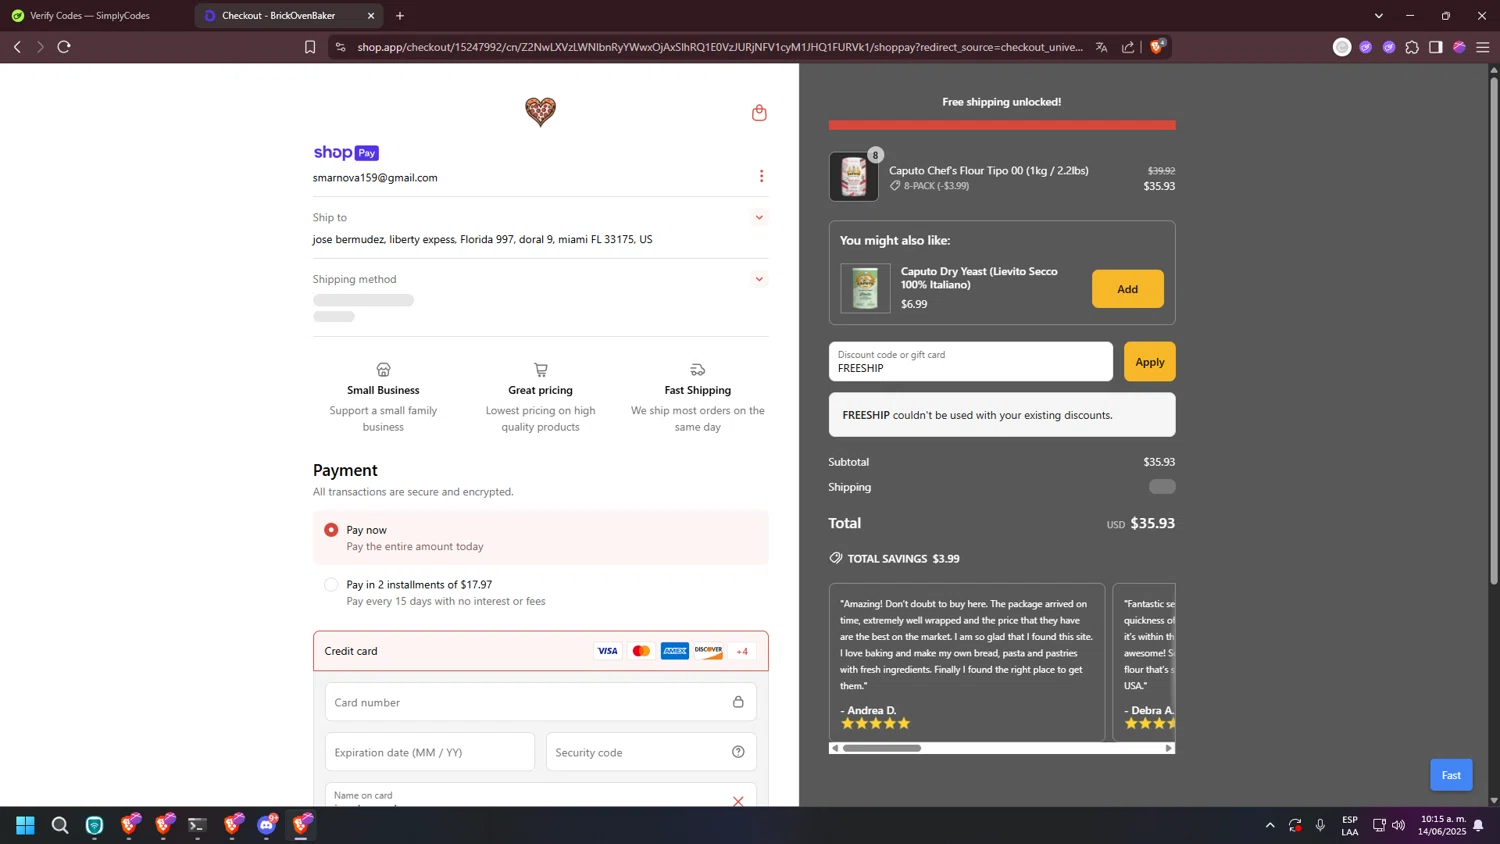Add Caputo Dry Yeast to order

(x=1127, y=289)
